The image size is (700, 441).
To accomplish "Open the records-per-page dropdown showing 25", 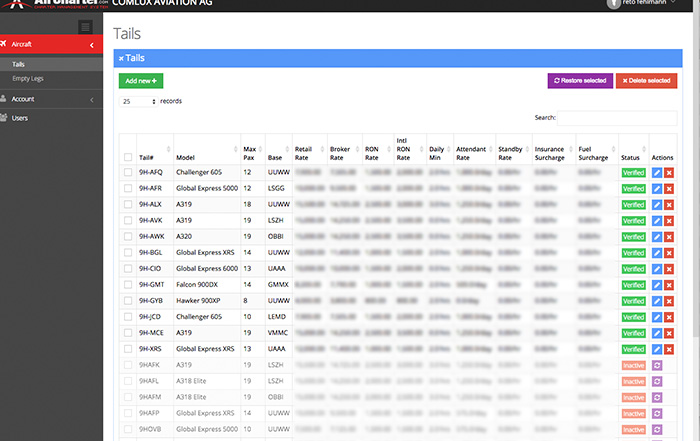I will tap(139, 101).
